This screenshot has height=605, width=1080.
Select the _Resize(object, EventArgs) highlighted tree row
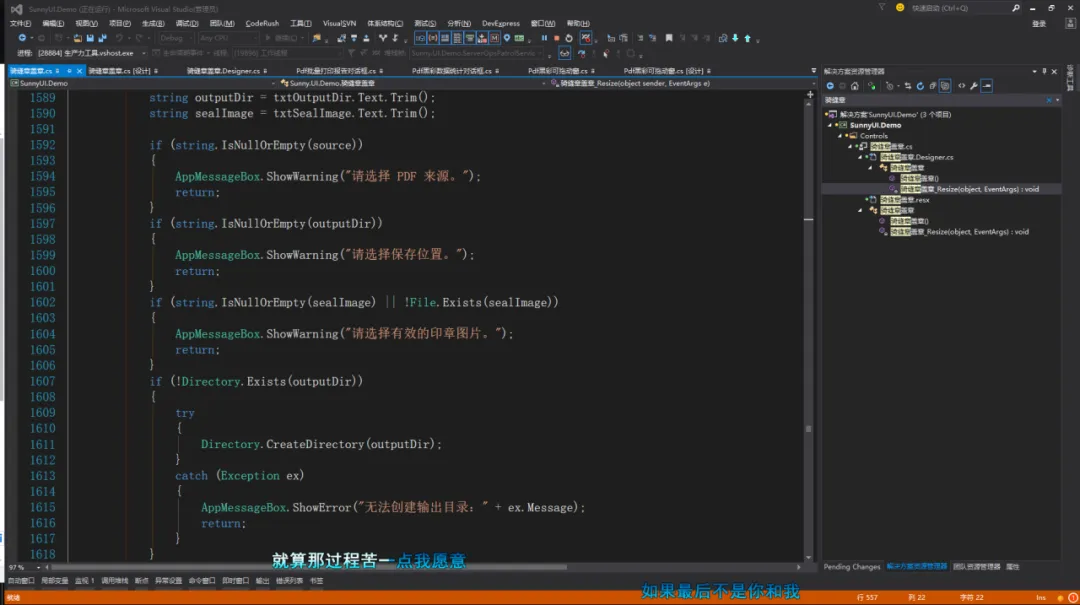942,189
